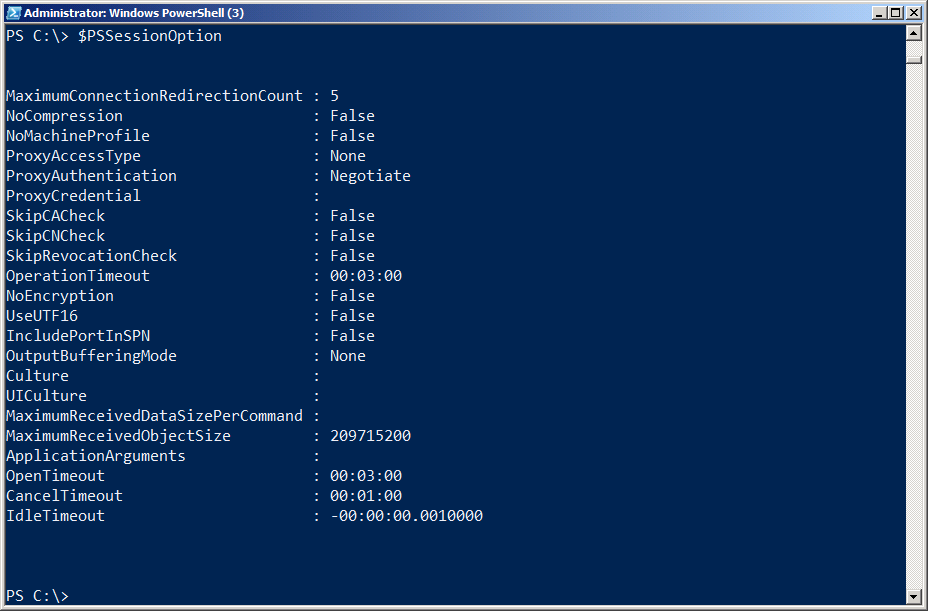Minimize the PowerShell window
The image size is (928, 611).
[x=879, y=13]
